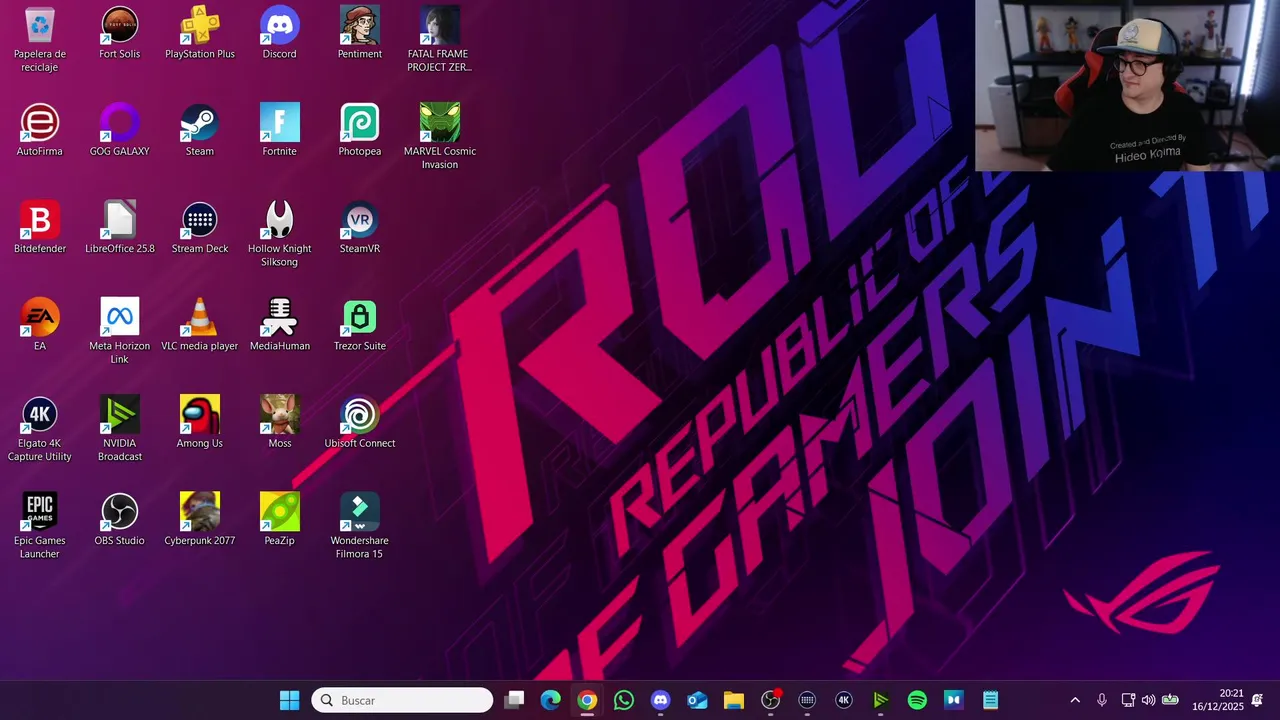The width and height of the screenshot is (1280, 720).
Task: Open Task View from the taskbar
Action: point(514,700)
